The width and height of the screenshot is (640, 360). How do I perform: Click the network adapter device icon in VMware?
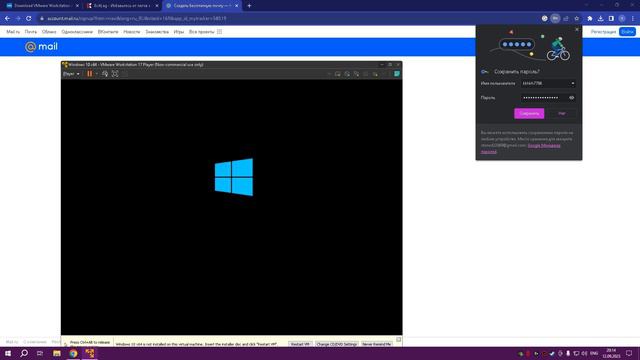pyautogui.click(x=356, y=74)
